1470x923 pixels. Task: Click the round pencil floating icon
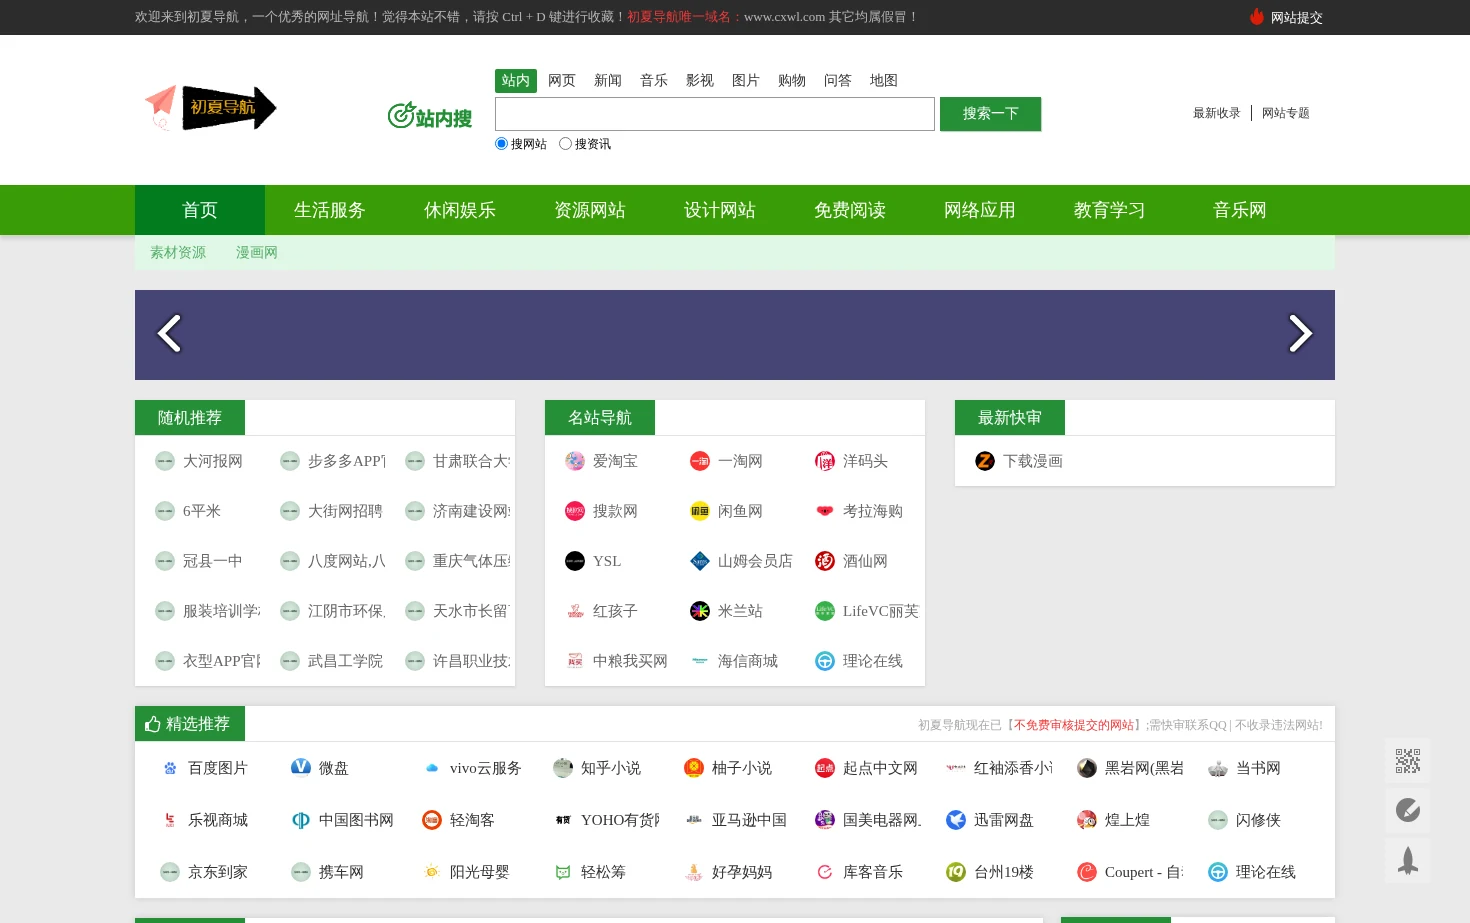(1408, 811)
